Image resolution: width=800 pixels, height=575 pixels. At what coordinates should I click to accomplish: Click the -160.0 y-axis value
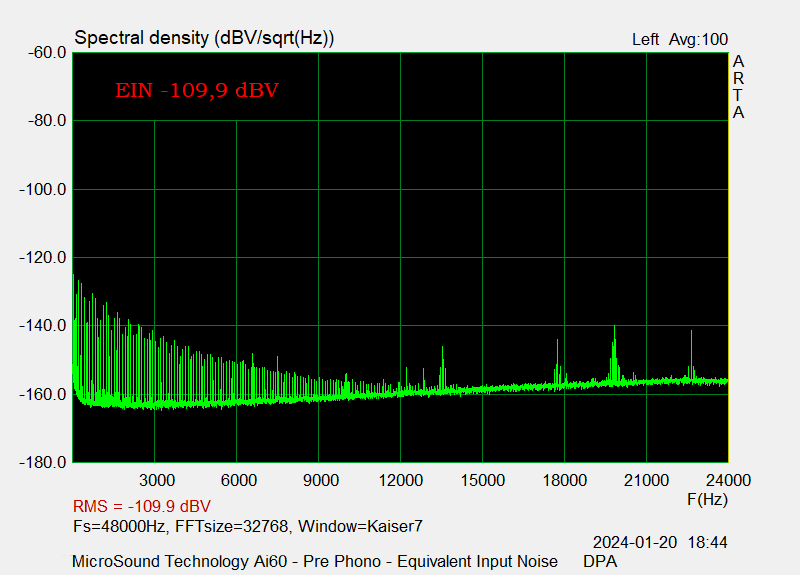[x=43, y=394]
